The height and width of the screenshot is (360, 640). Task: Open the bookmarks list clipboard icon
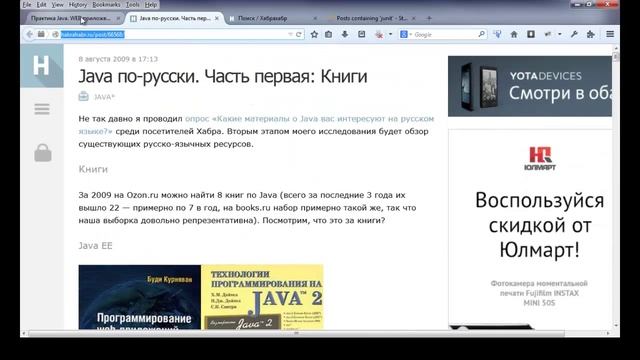coord(329,35)
